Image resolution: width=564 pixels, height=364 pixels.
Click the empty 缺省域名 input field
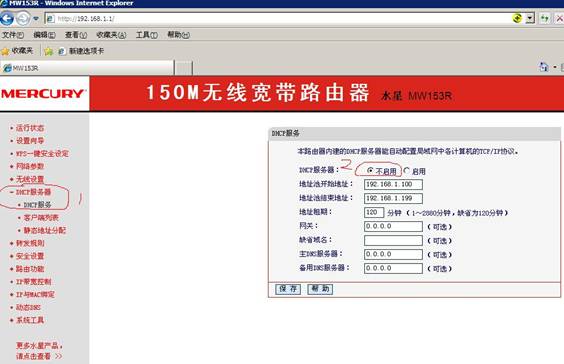[393, 240]
